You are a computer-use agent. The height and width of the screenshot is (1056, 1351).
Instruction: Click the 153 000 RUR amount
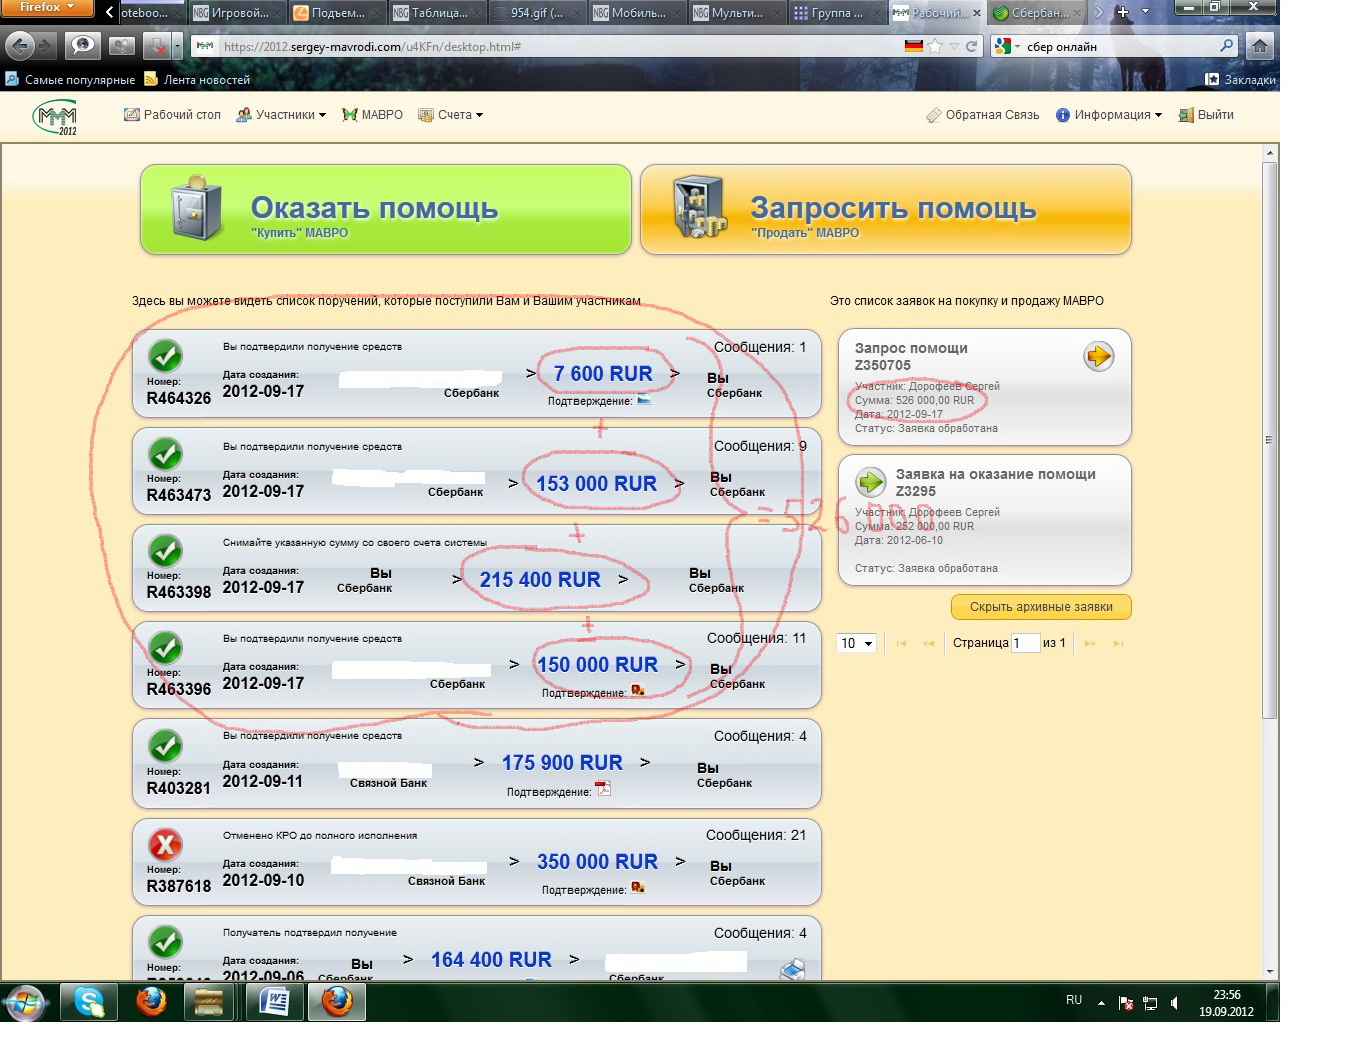click(596, 484)
